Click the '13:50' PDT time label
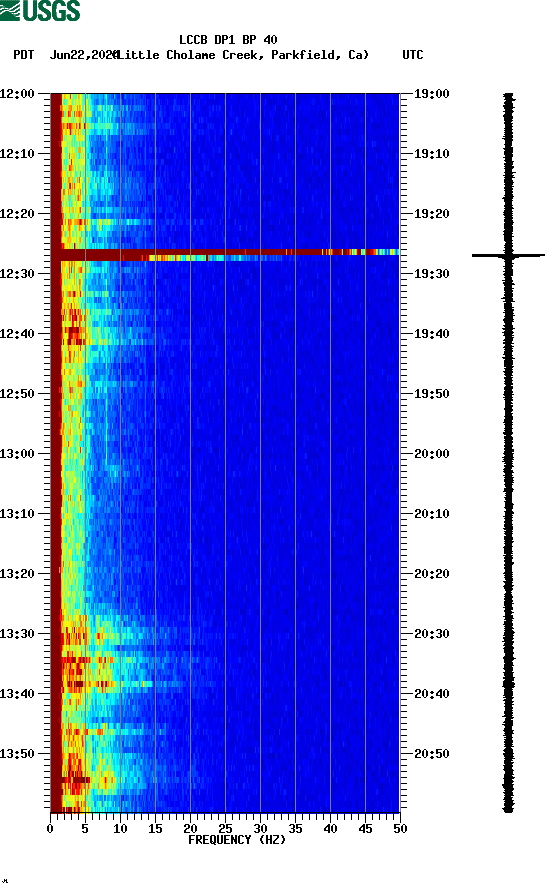The width and height of the screenshot is (552, 892). [x=17, y=754]
